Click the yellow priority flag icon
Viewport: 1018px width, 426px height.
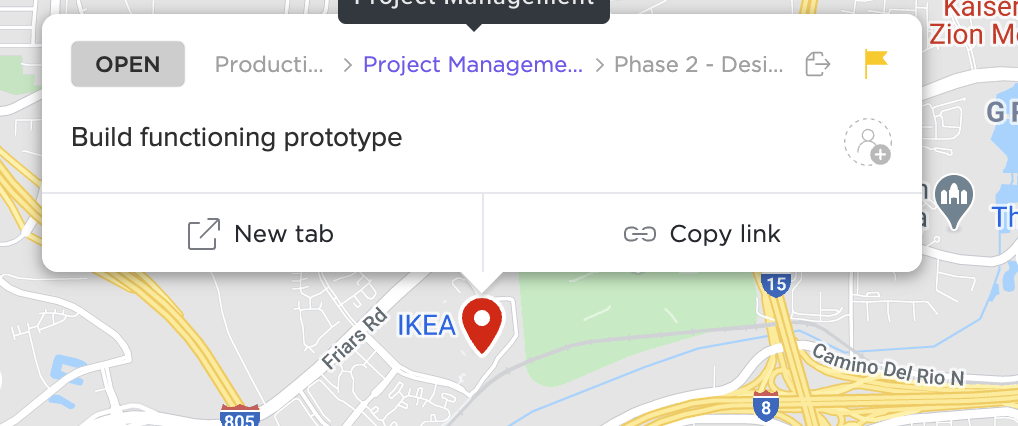tap(876, 65)
